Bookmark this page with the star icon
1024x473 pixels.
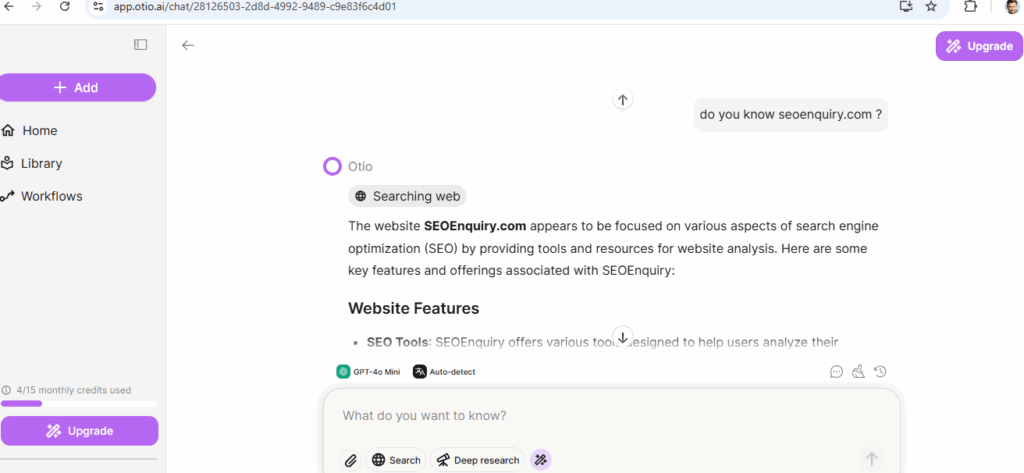(x=931, y=7)
